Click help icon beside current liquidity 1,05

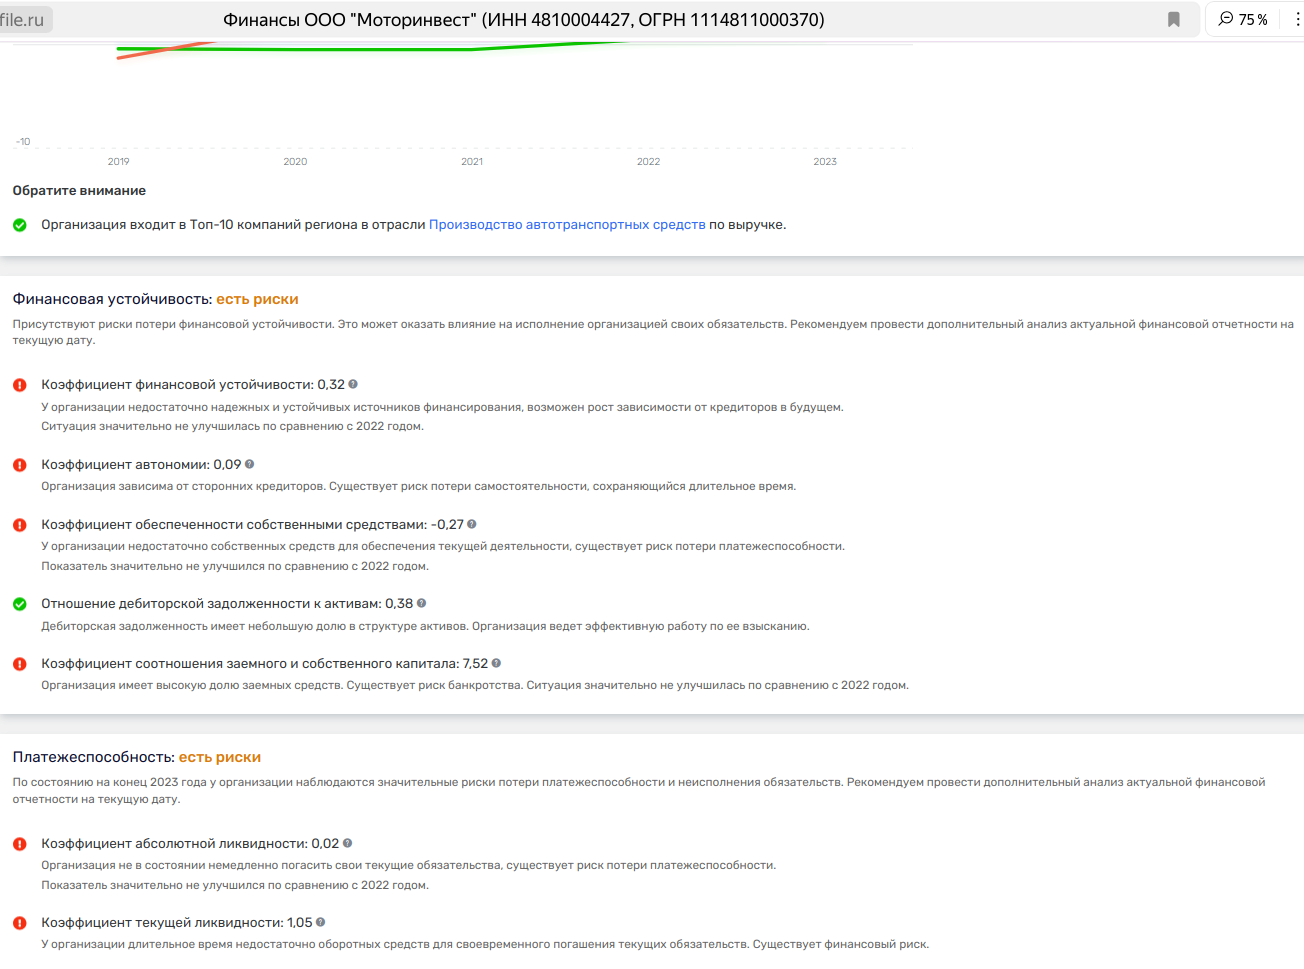tap(321, 922)
